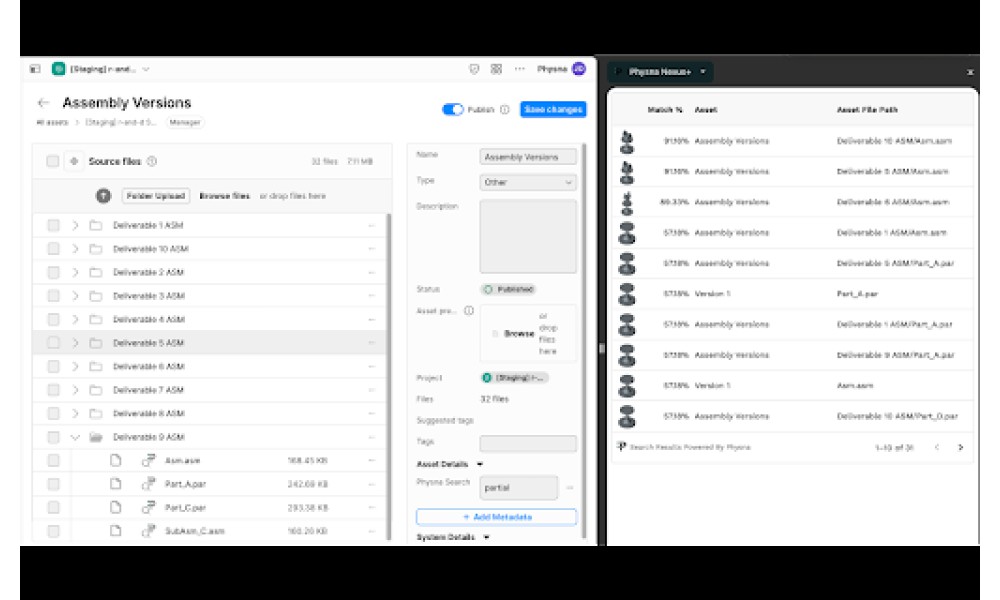Click the CAD link icon beside SubAsm_C.asm
Screen dimensions: 1000x600
(149, 530)
